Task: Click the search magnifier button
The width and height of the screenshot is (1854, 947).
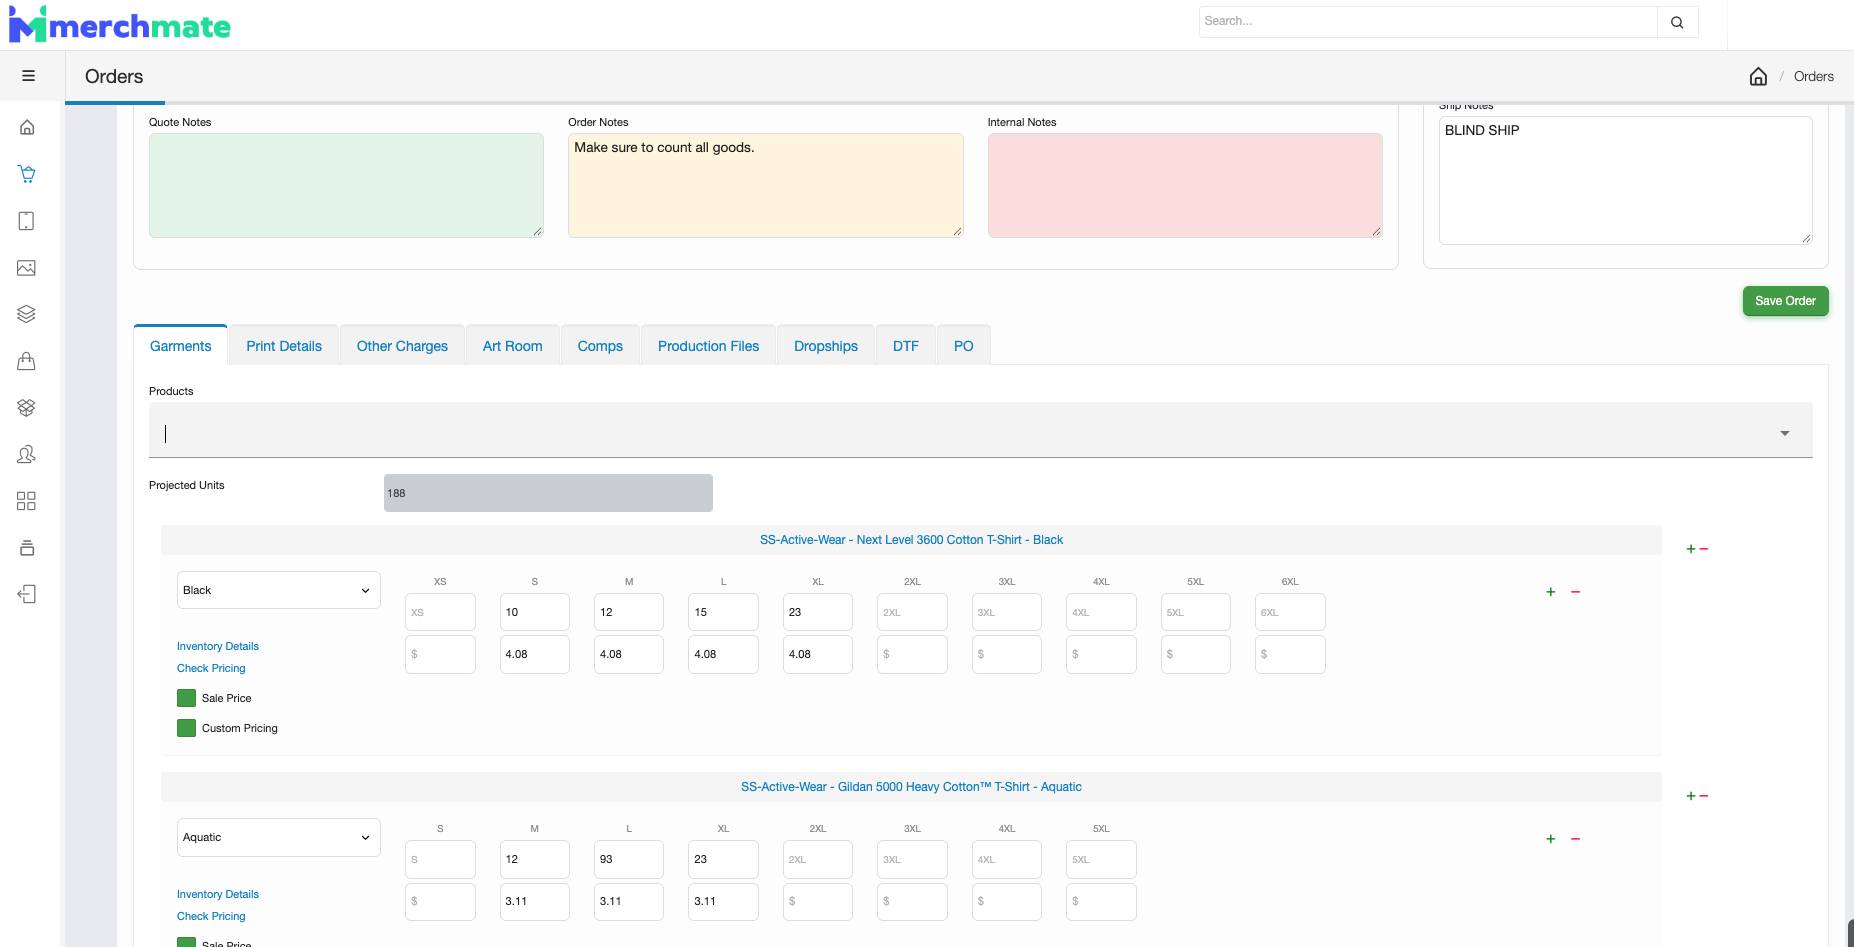Action: [x=1677, y=22]
